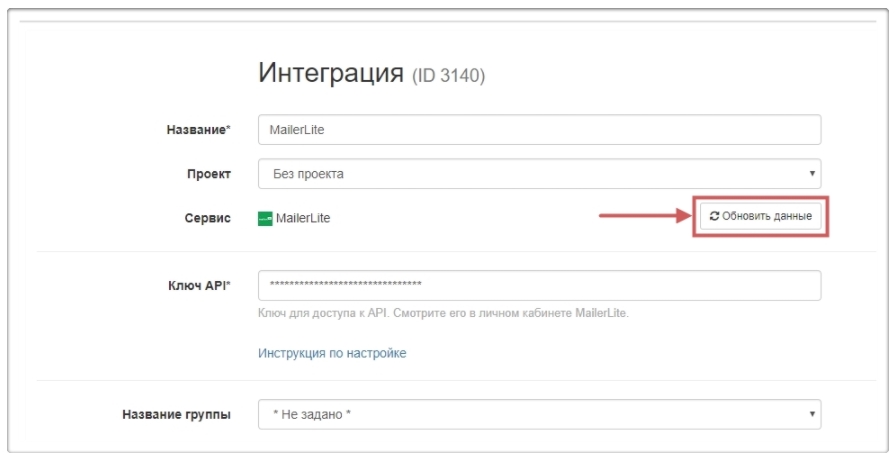895x468 pixels.
Task: Click the (ID 3140) text in heading
Action: (x=448, y=76)
